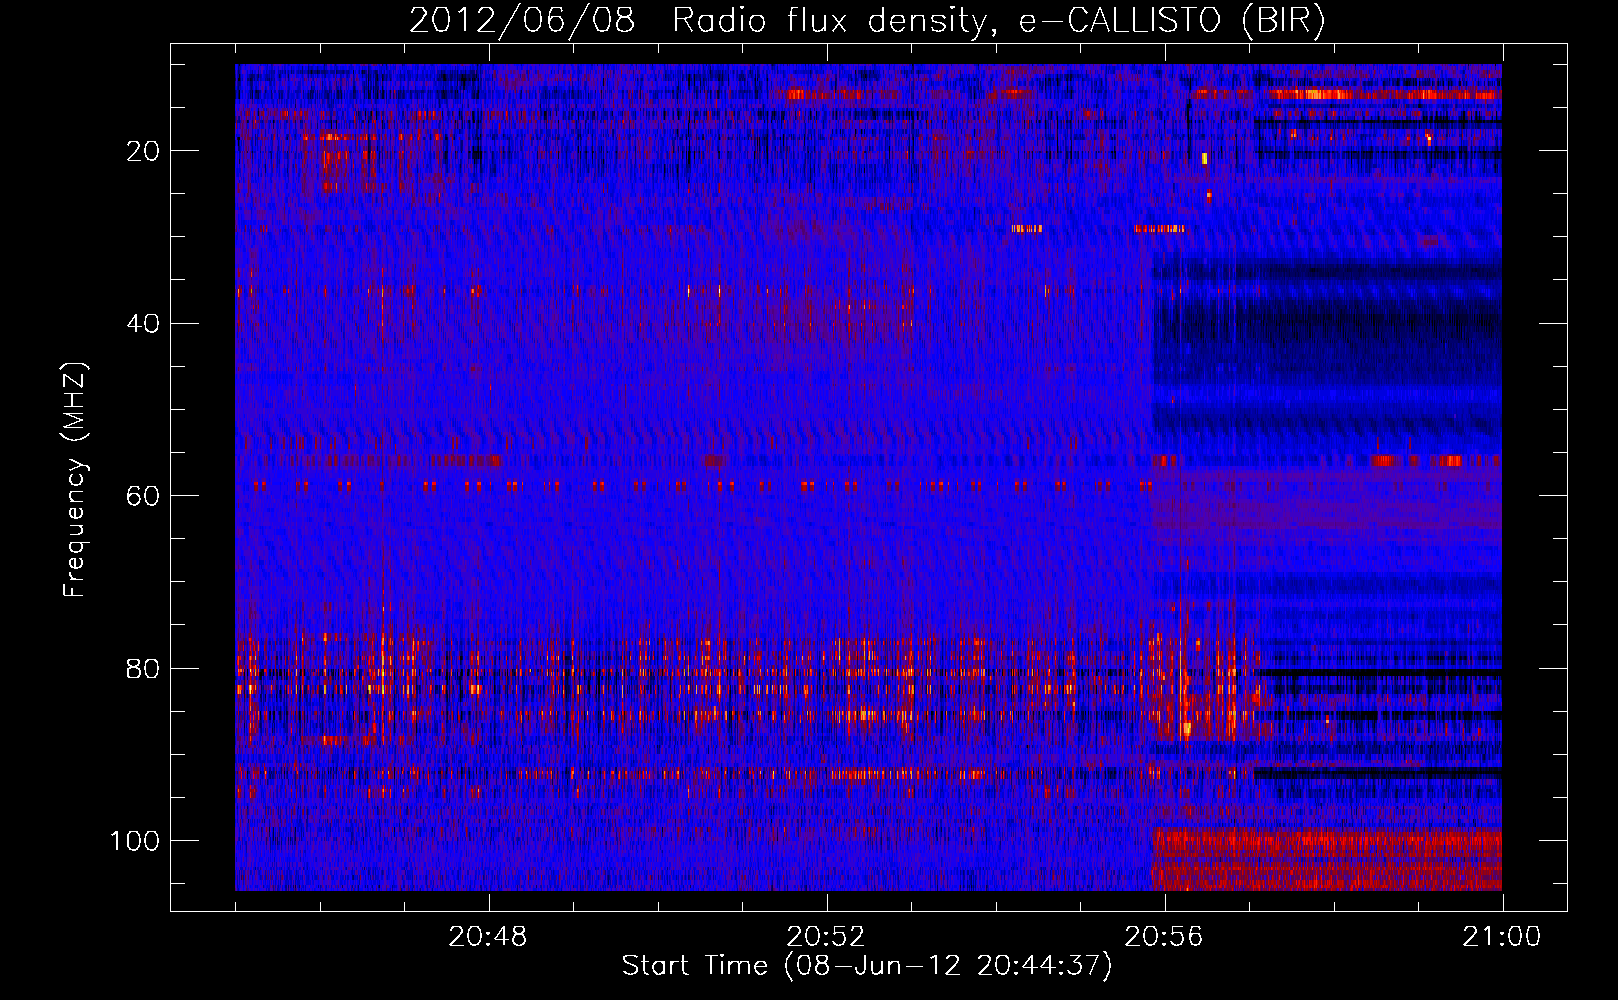1618x1000 pixels.
Task: Click the frequency tick label '100'
Action: coord(135,841)
